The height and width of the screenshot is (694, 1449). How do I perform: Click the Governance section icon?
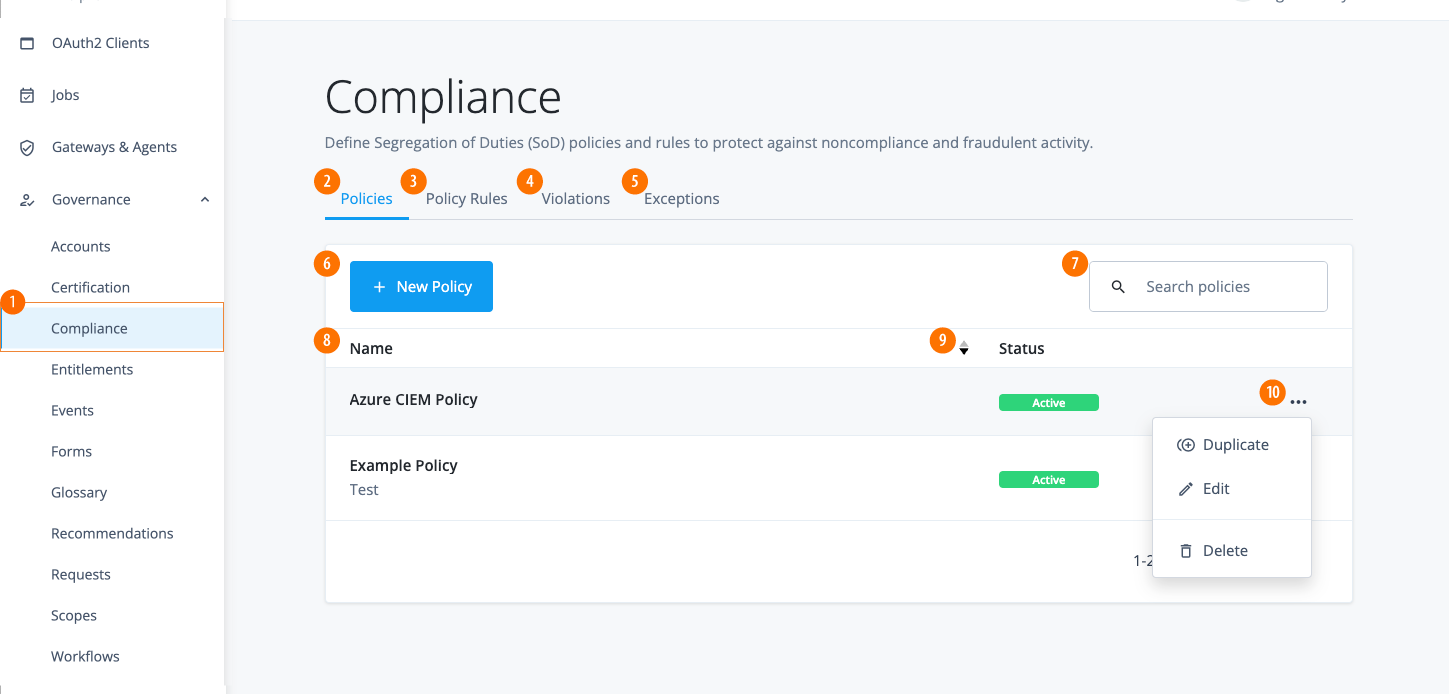coord(27,199)
